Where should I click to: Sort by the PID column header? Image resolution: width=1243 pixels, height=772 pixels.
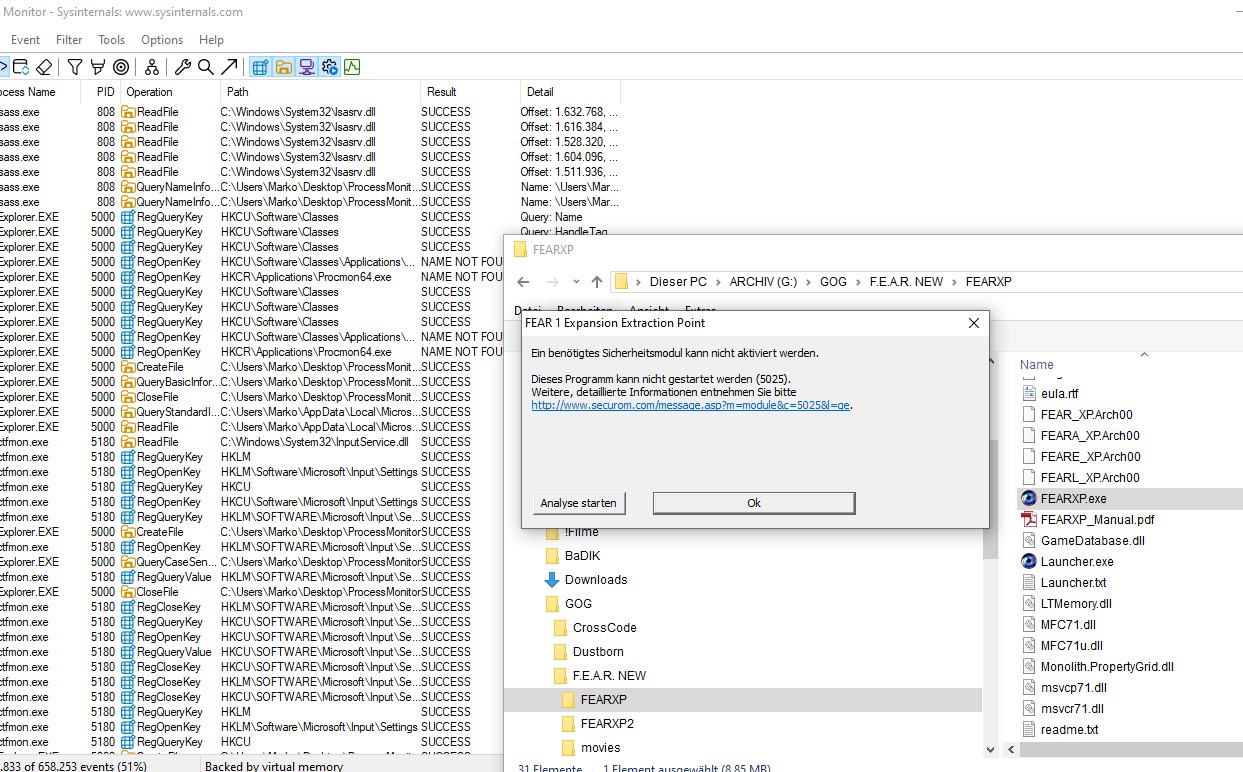101,92
